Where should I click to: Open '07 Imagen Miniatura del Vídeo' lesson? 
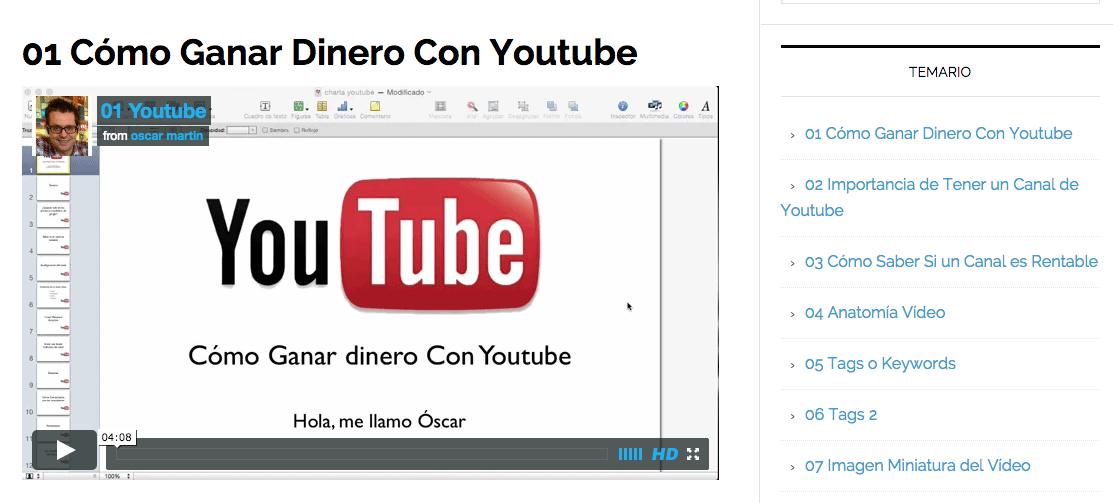click(917, 465)
